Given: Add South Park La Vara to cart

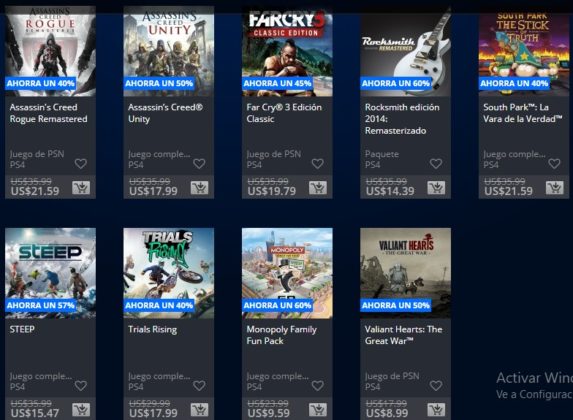Looking at the screenshot, I should click(x=554, y=188).
